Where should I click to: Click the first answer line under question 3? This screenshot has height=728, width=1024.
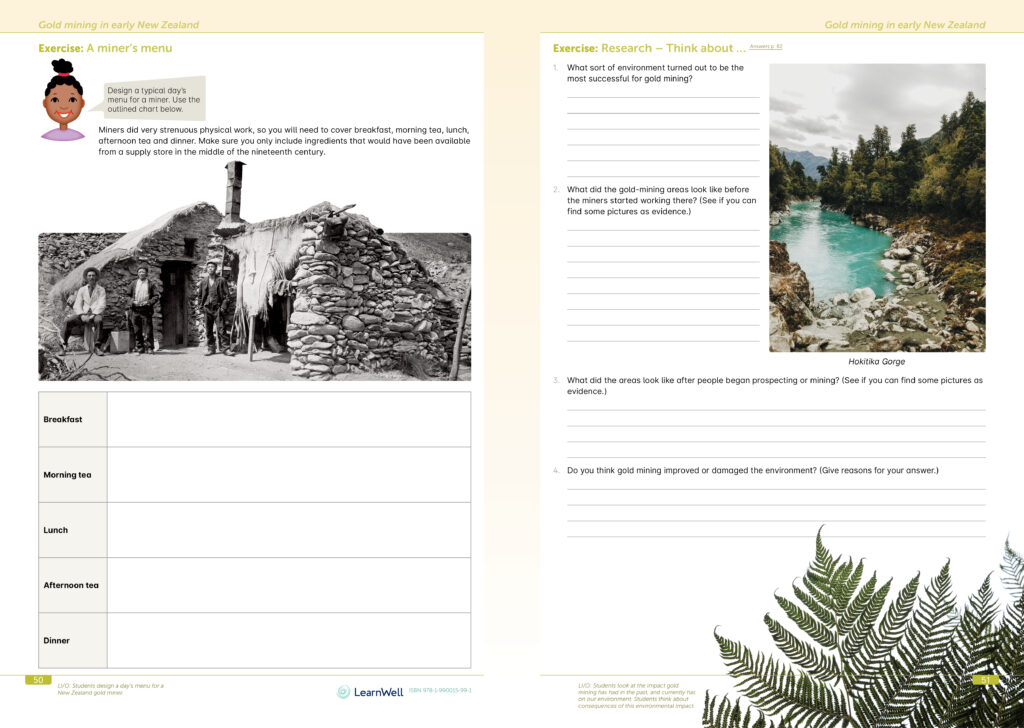(776, 409)
